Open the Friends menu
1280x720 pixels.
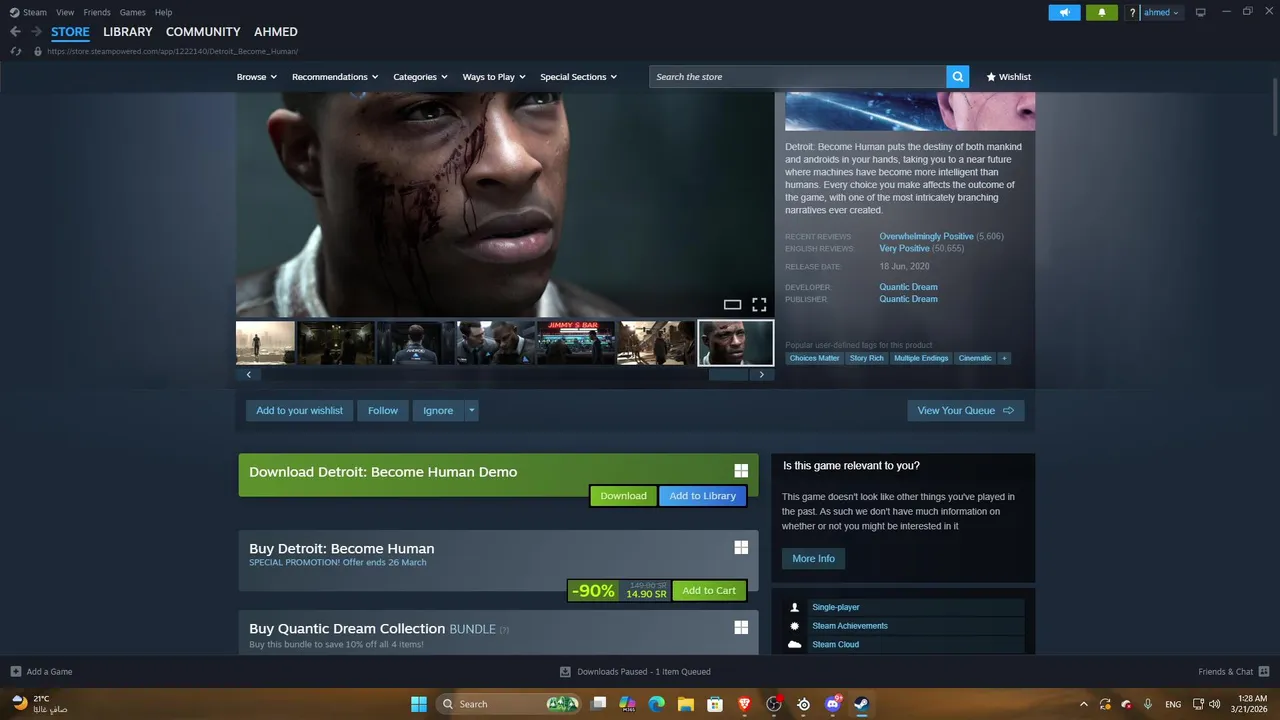(x=97, y=12)
